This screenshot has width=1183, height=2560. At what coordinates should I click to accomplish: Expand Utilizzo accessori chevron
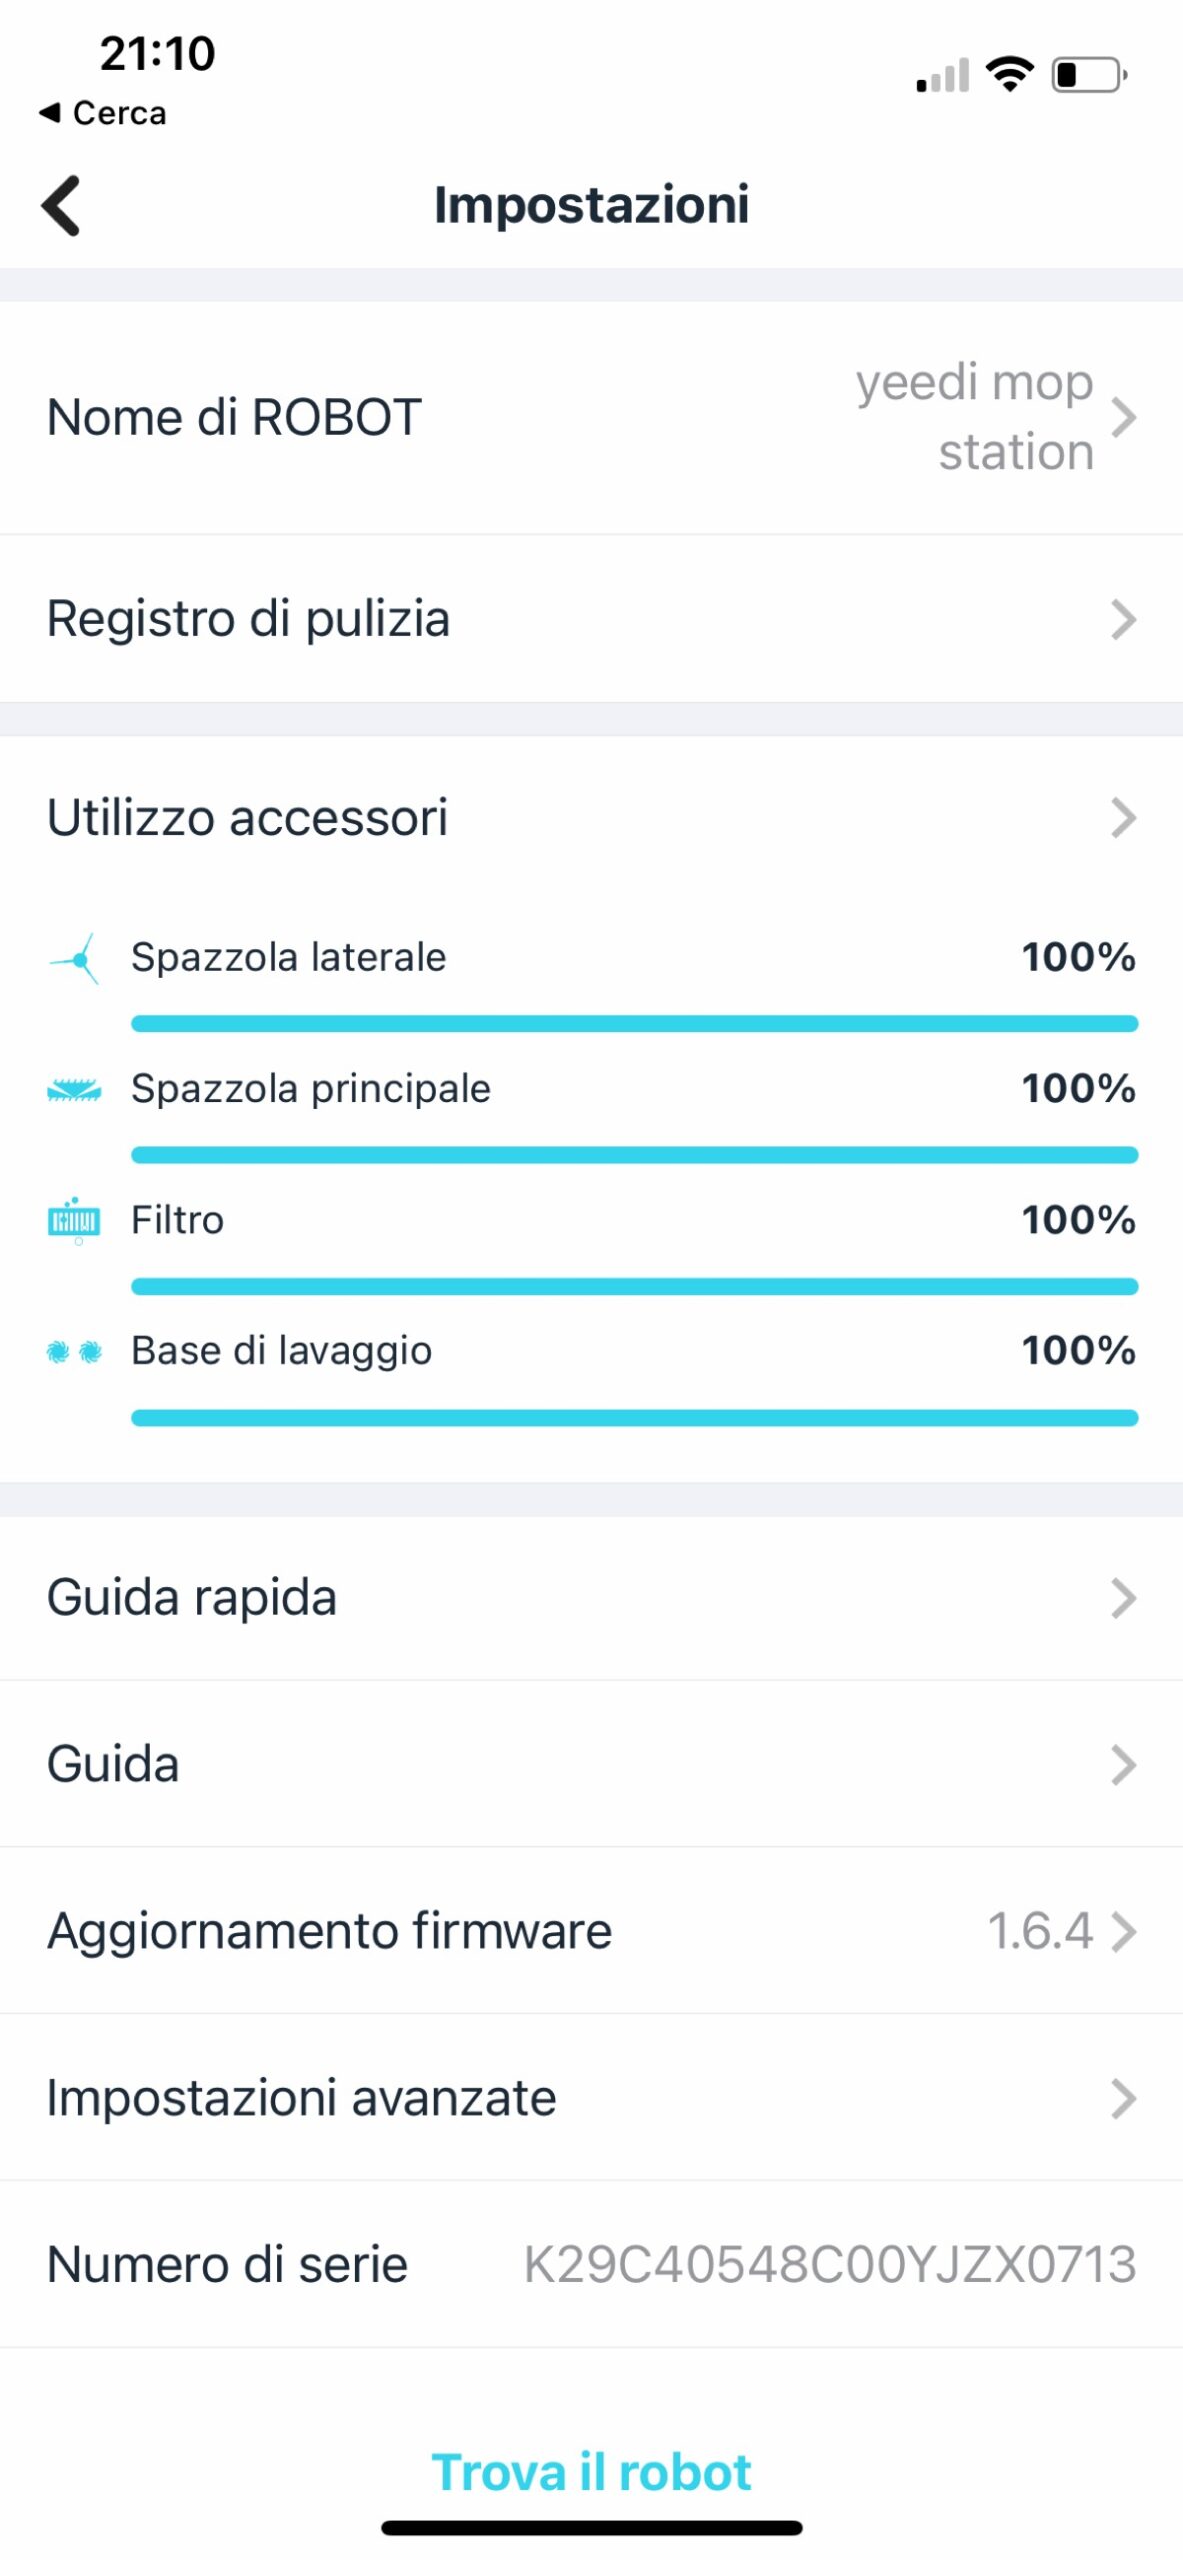click(1123, 818)
